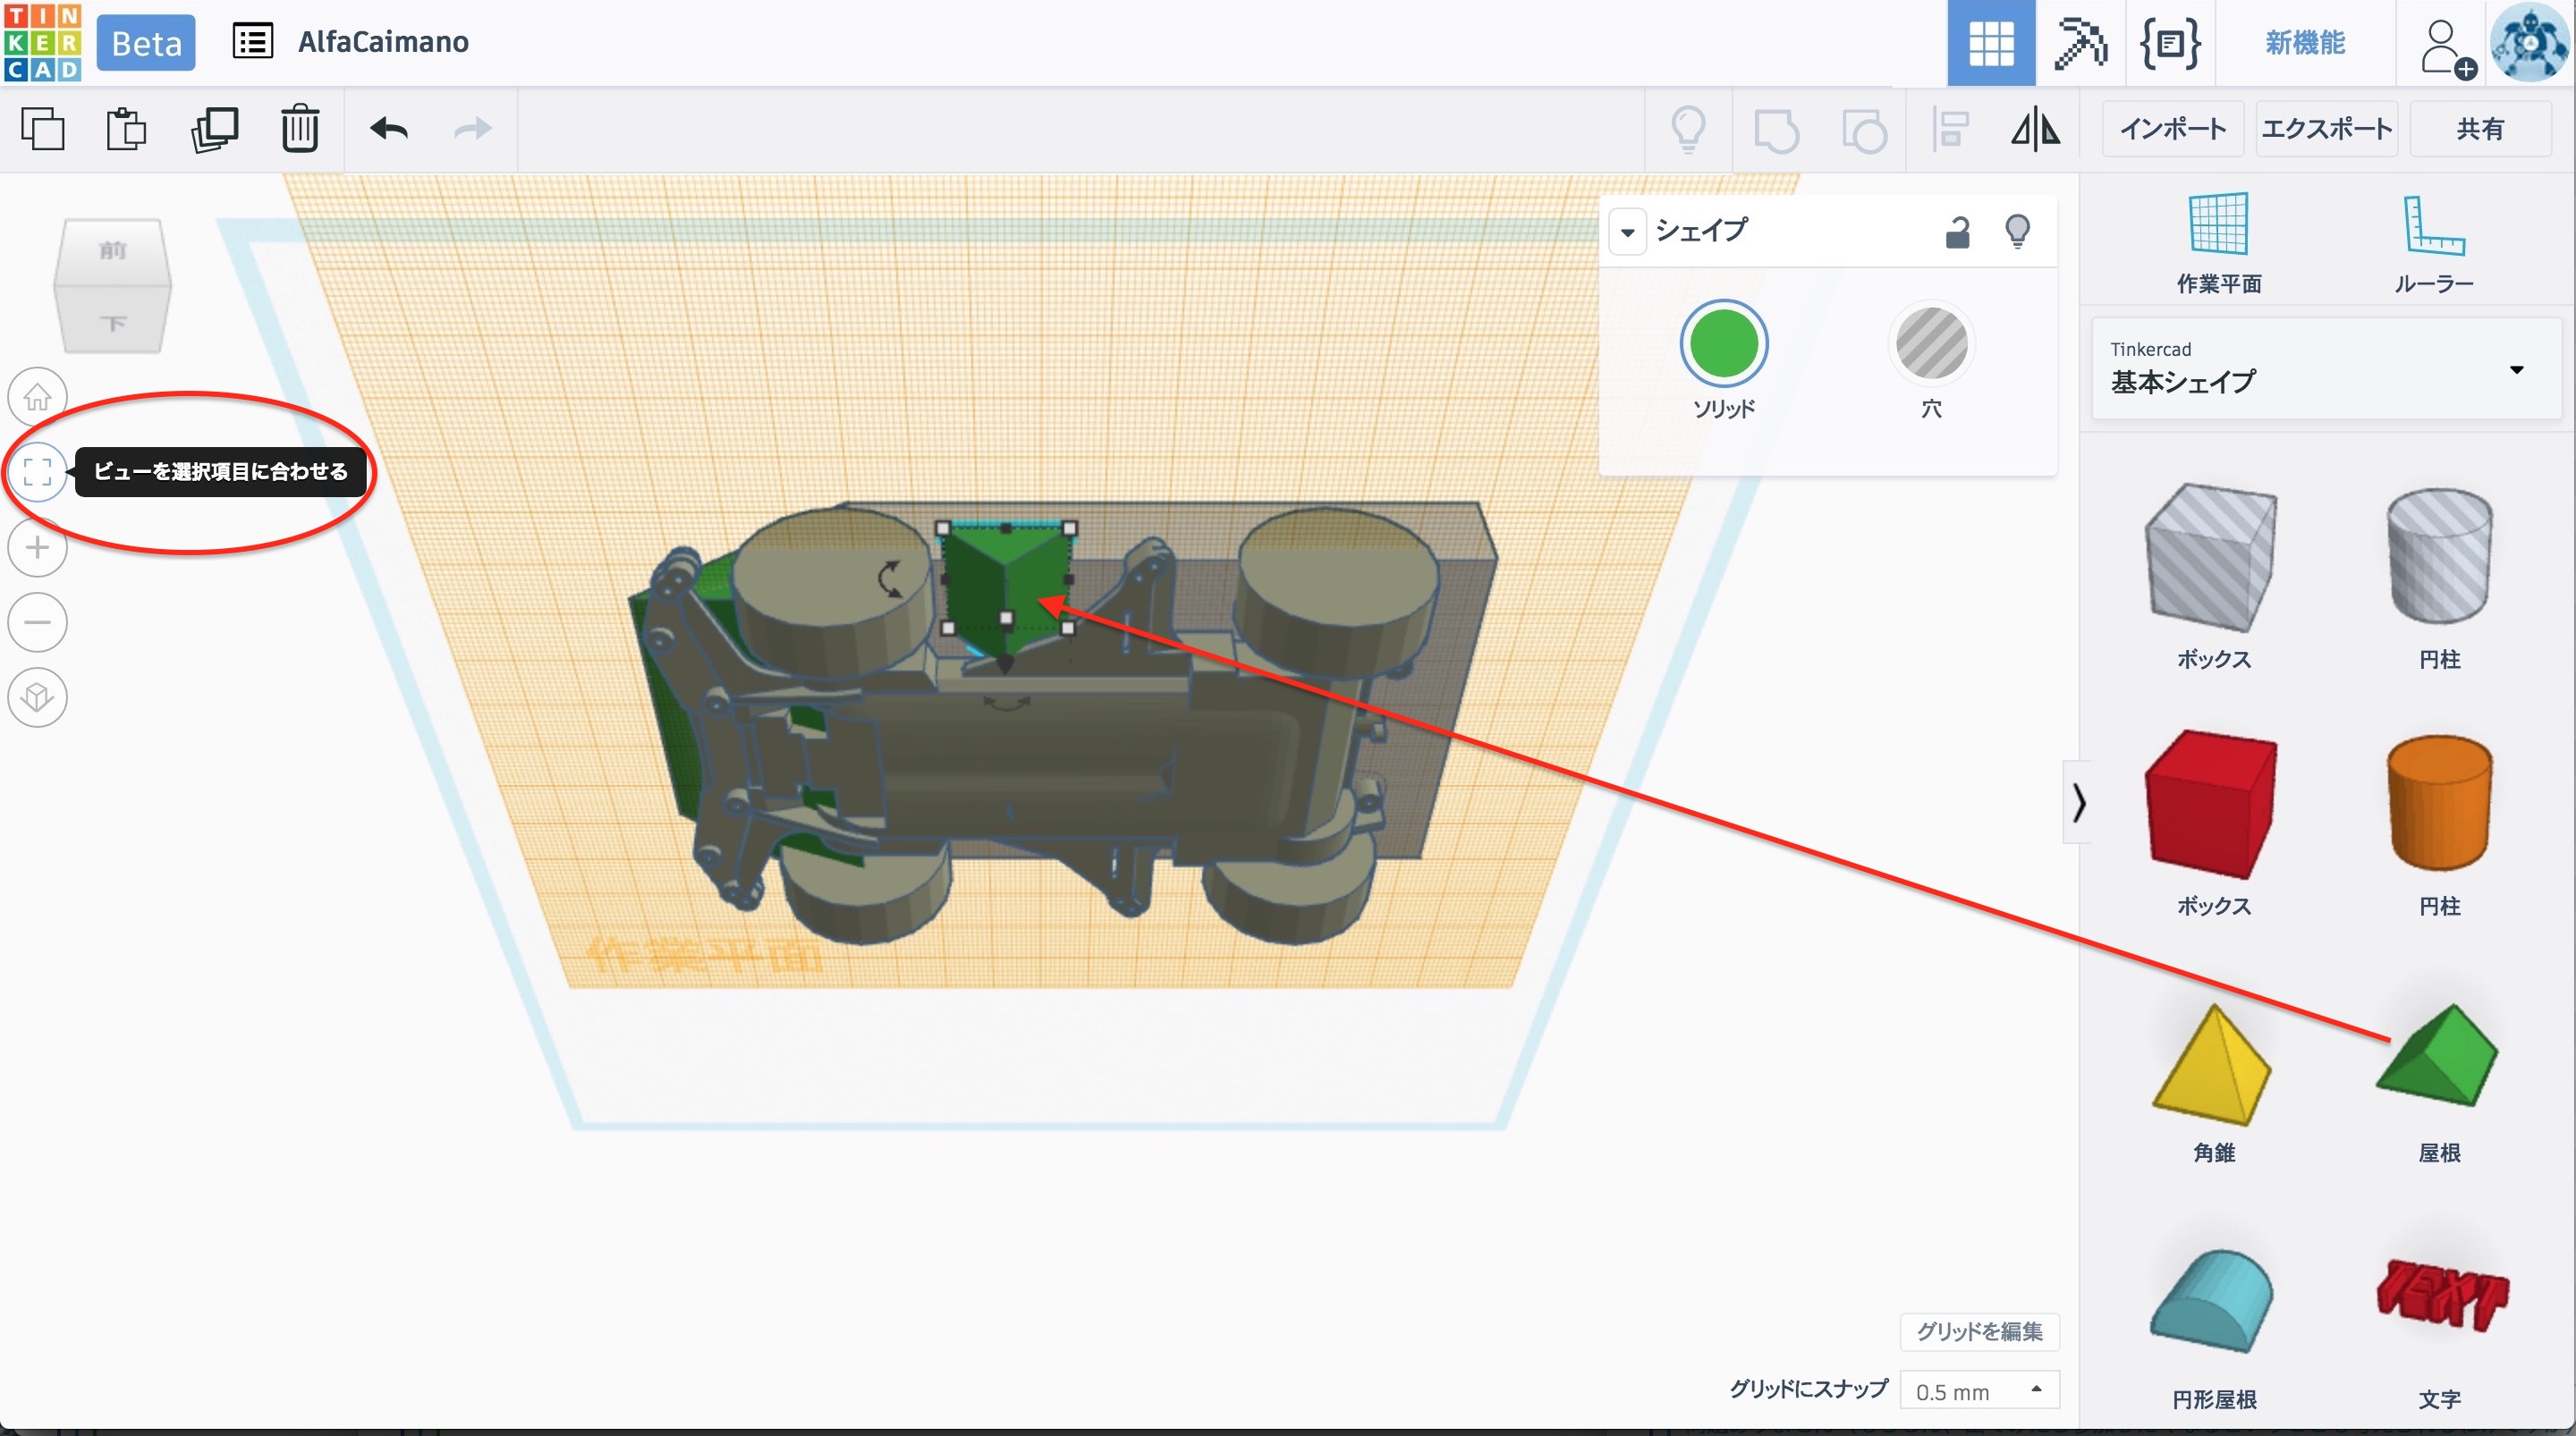Open the Minecraft blocks pickaxe view
Screen dimensions: 2576x1436
click(x=2080, y=43)
